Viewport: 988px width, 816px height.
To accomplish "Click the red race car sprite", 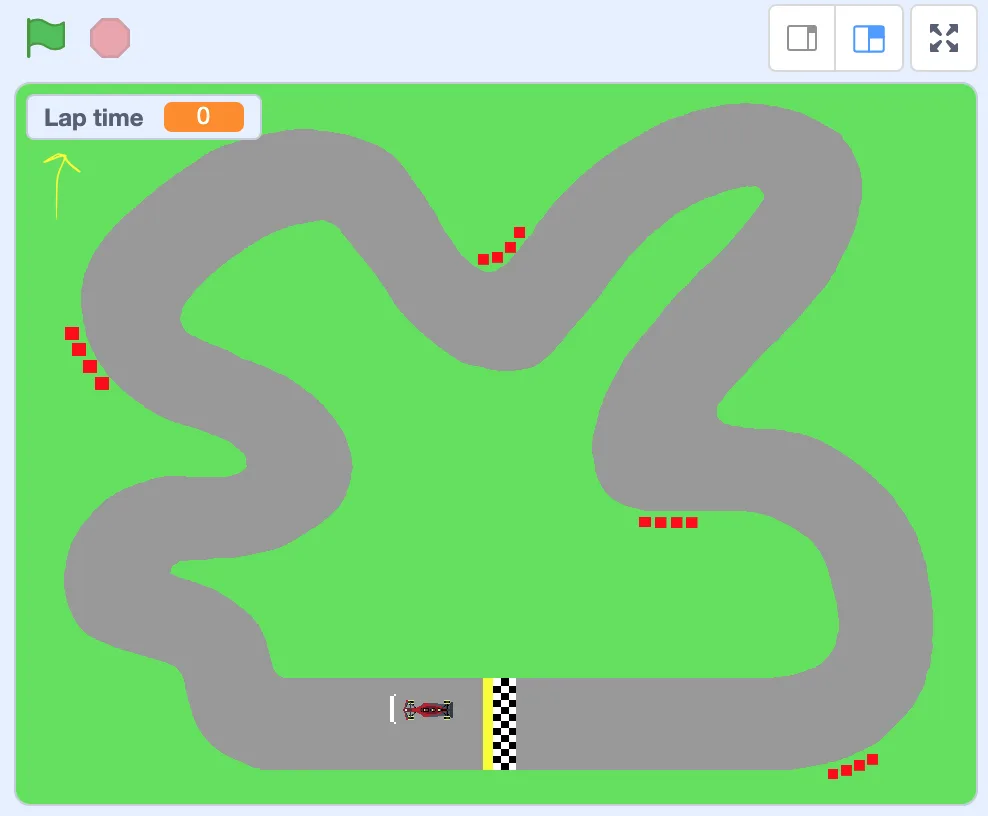I will pyautogui.click(x=428, y=710).
